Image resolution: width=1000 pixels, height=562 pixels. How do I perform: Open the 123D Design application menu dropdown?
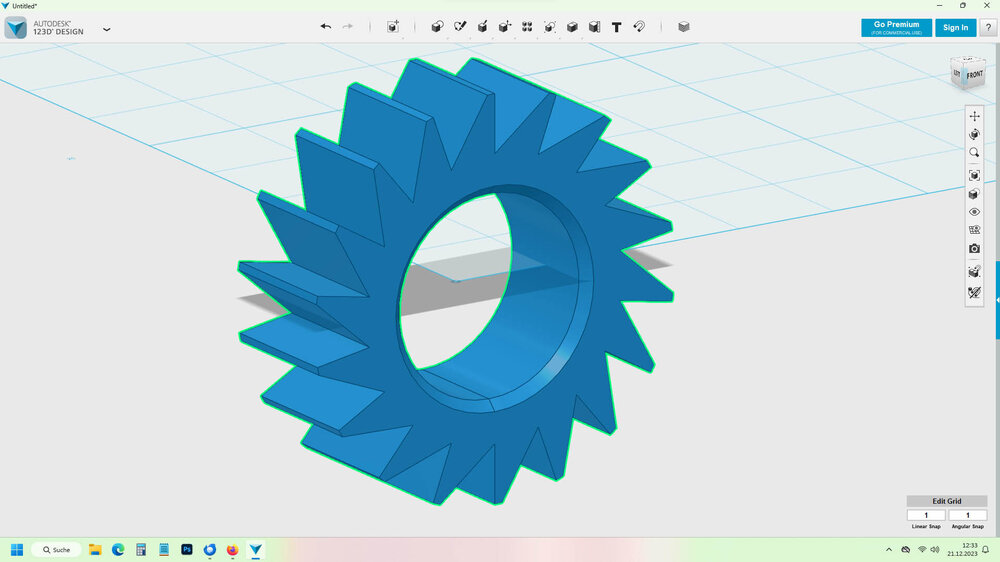coord(107,29)
